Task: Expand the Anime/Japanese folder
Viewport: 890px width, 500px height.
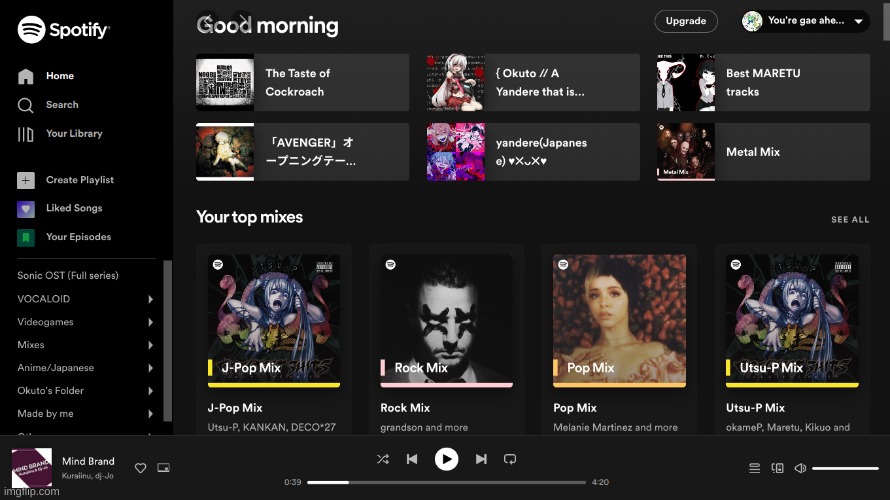Action: (x=150, y=368)
